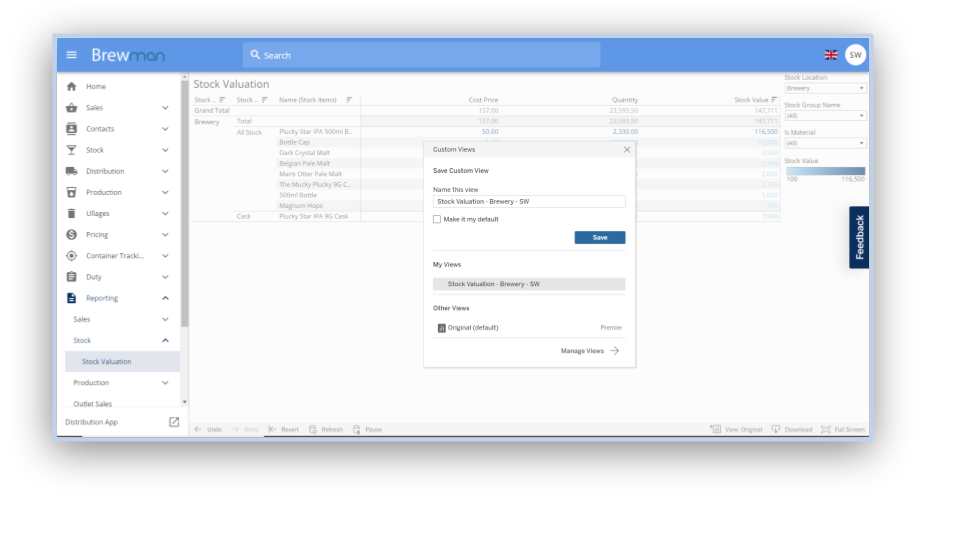Click the Sales basket icon
This screenshot has height=540, width=960.
click(72, 108)
